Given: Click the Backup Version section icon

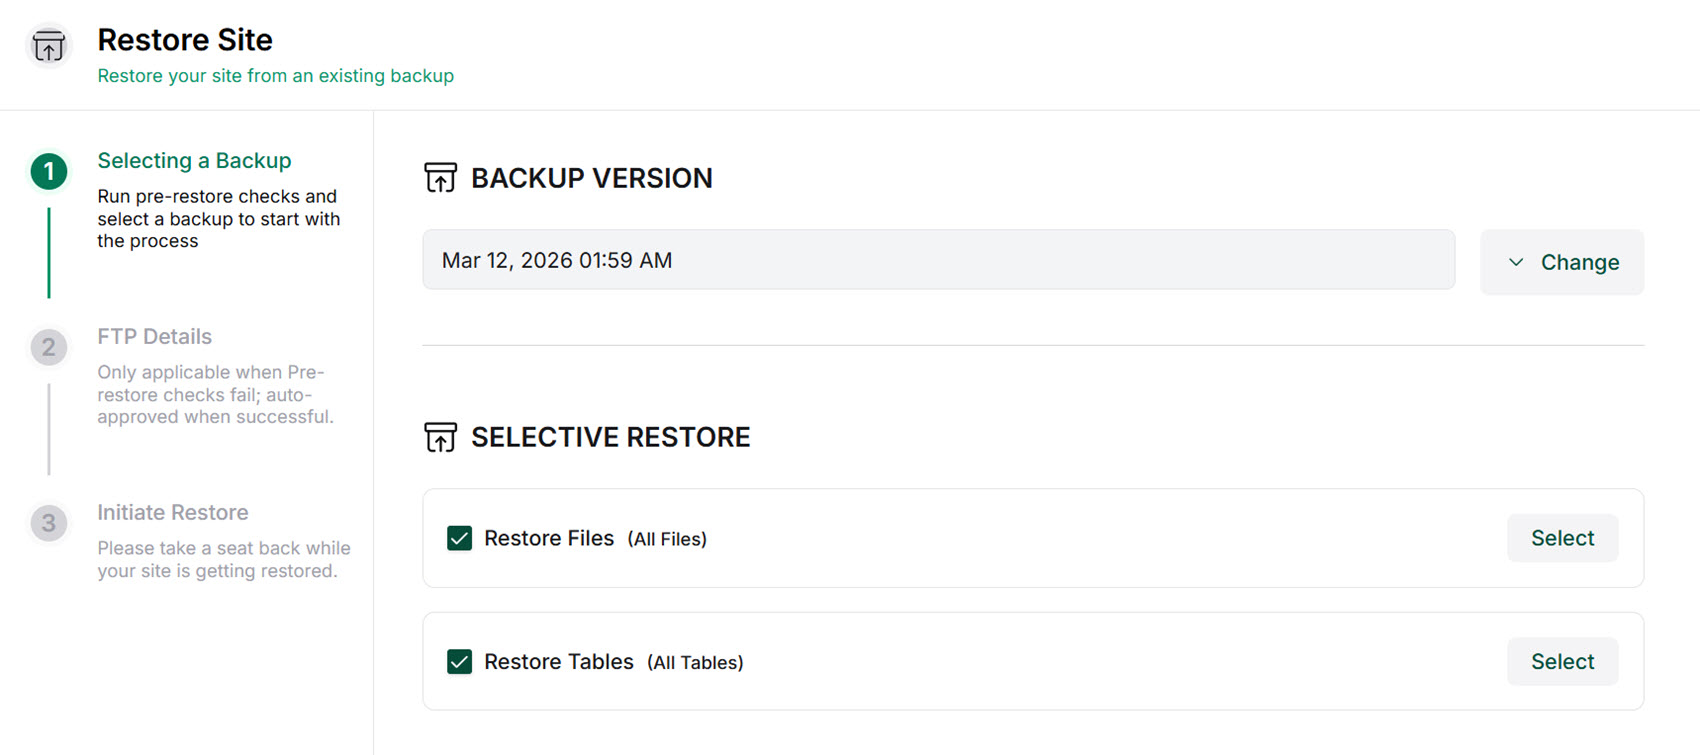Looking at the screenshot, I should (x=439, y=177).
